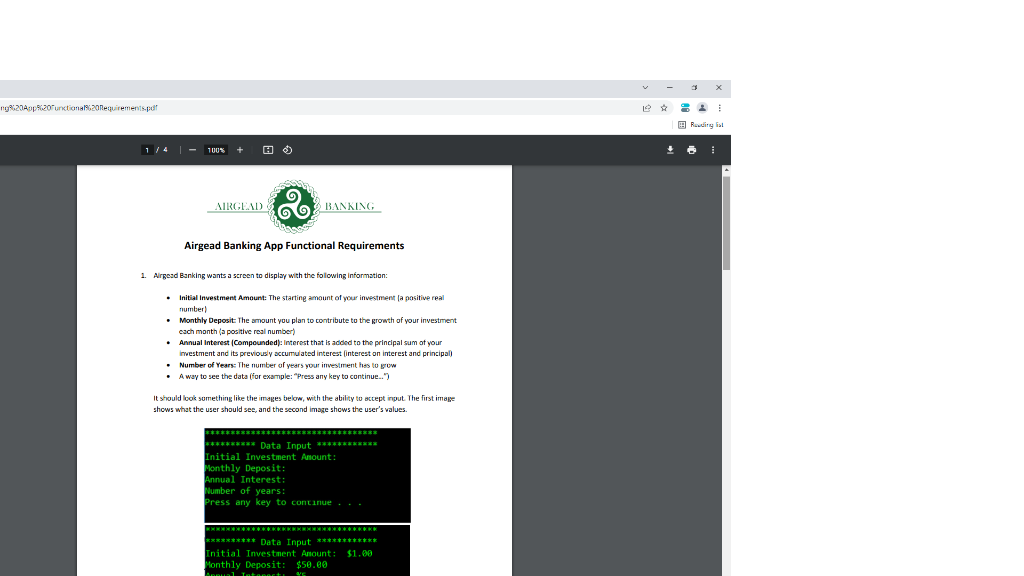Expand the tab search chevron
The height and width of the screenshot is (576, 1024).
click(x=645, y=88)
